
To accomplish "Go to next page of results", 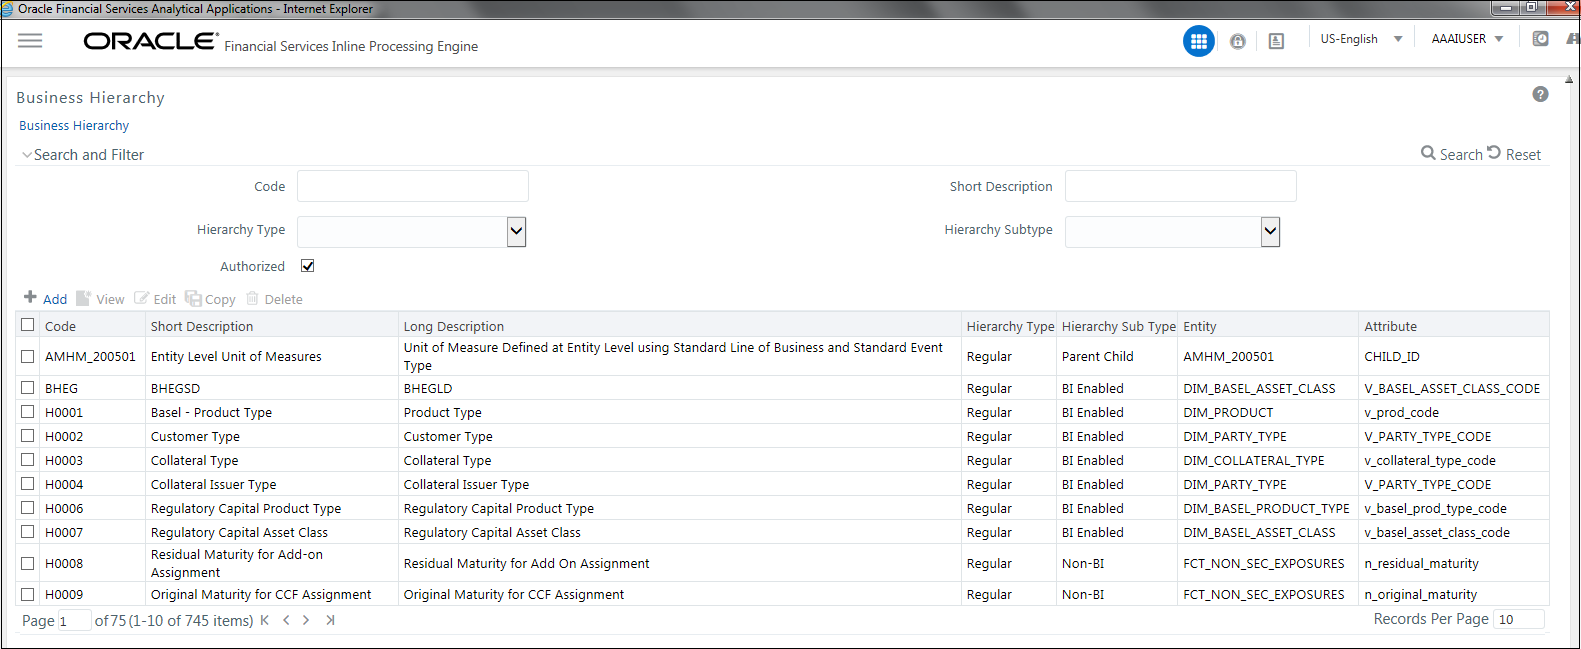I will point(306,620).
